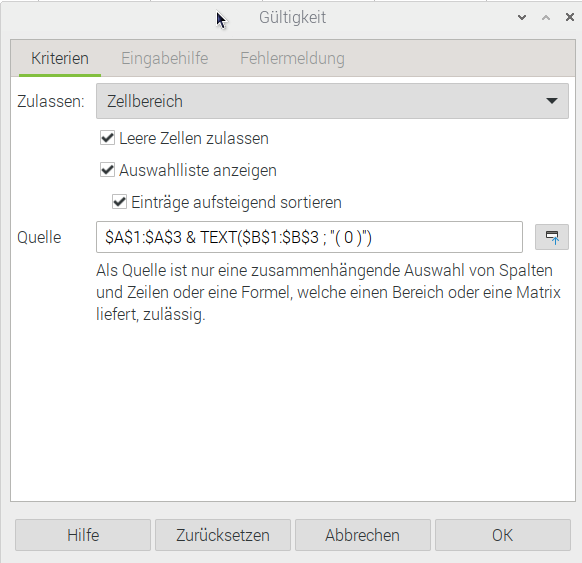The height and width of the screenshot is (563, 582).
Task: Minimize the Gültigkeit dialog with down chevron
Action: point(522,17)
